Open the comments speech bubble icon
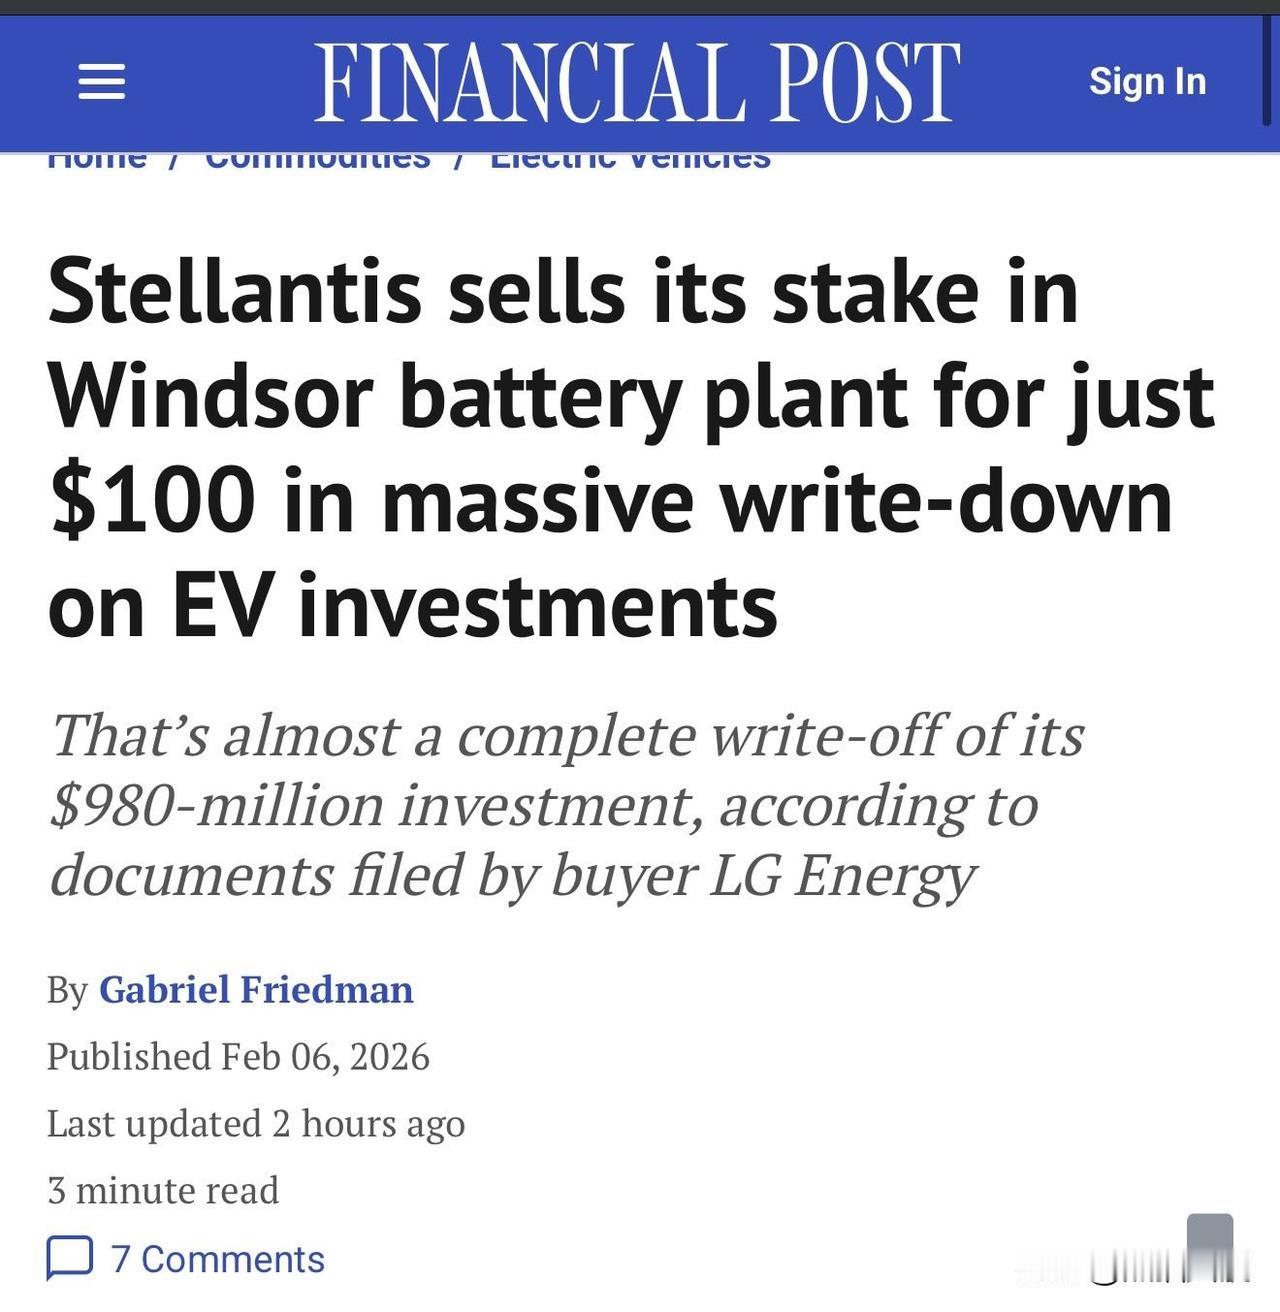1280x1312 pixels. [x=70, y=1258]
